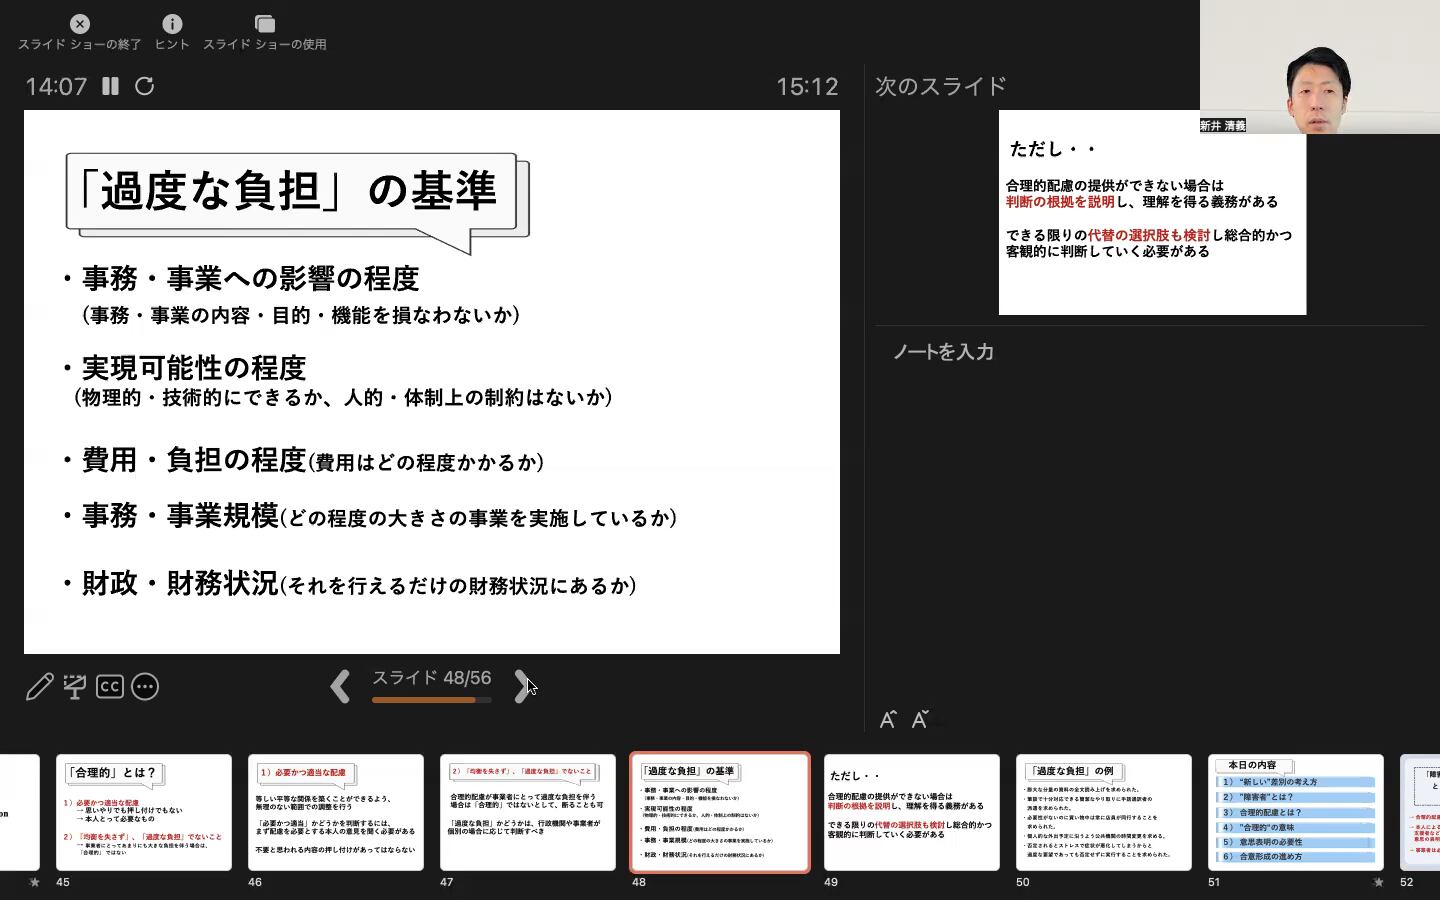1440x900 pixels.
Task: Open slide 51 本日の内容 thumbnail
Action: click(x=1295, y=812)
